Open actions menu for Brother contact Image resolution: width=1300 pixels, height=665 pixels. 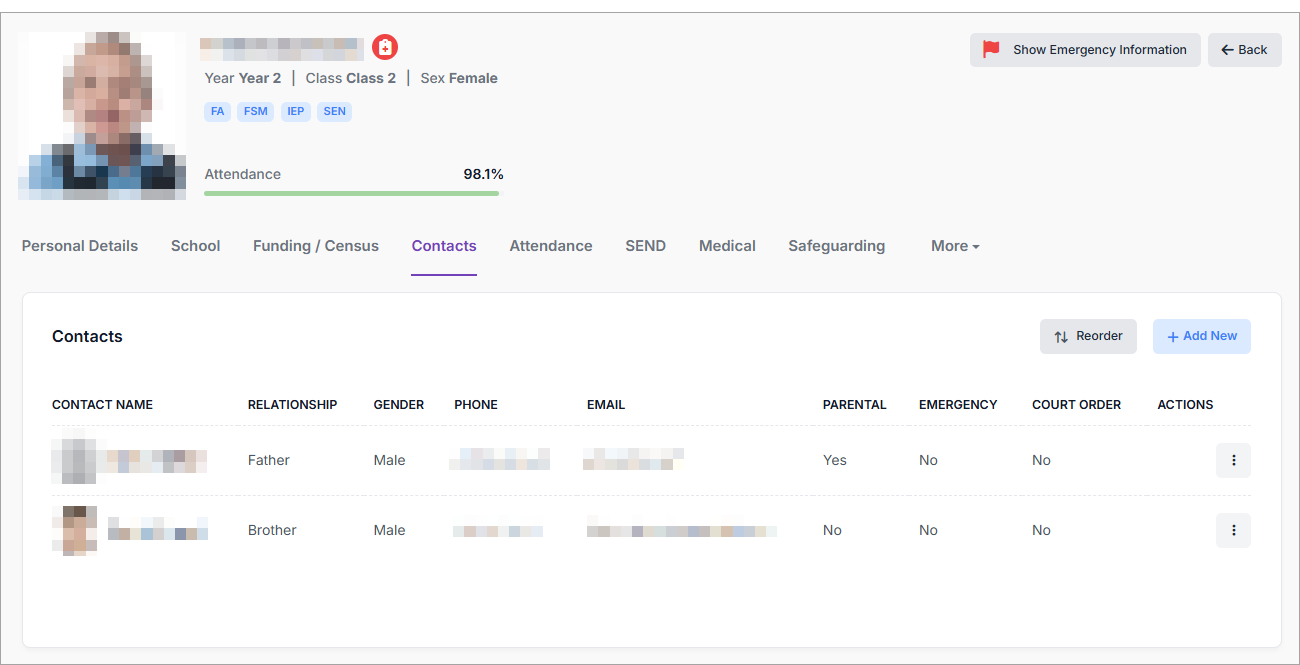click(x=1233, y=530)
